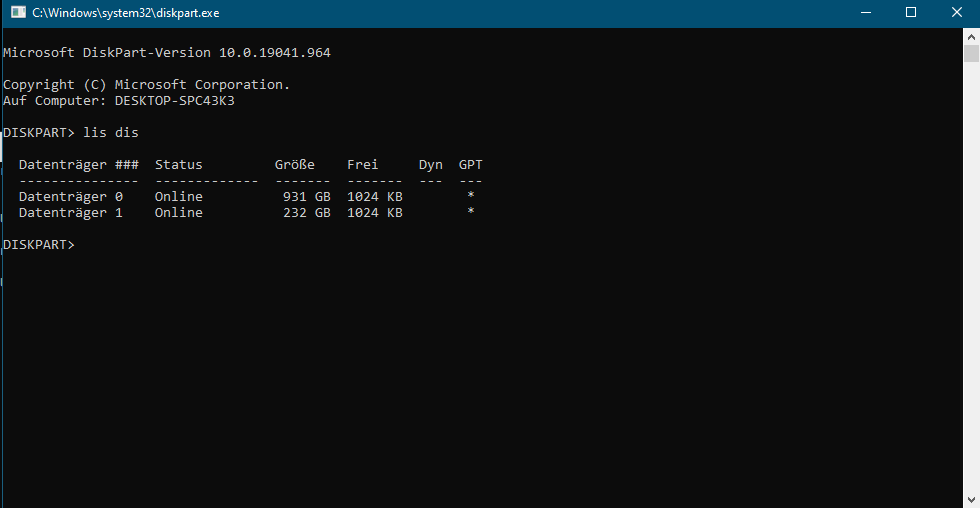This screenshot has width=980, height=508.
Task: Click the 'Dyn' column header
Action: [431, 165]
